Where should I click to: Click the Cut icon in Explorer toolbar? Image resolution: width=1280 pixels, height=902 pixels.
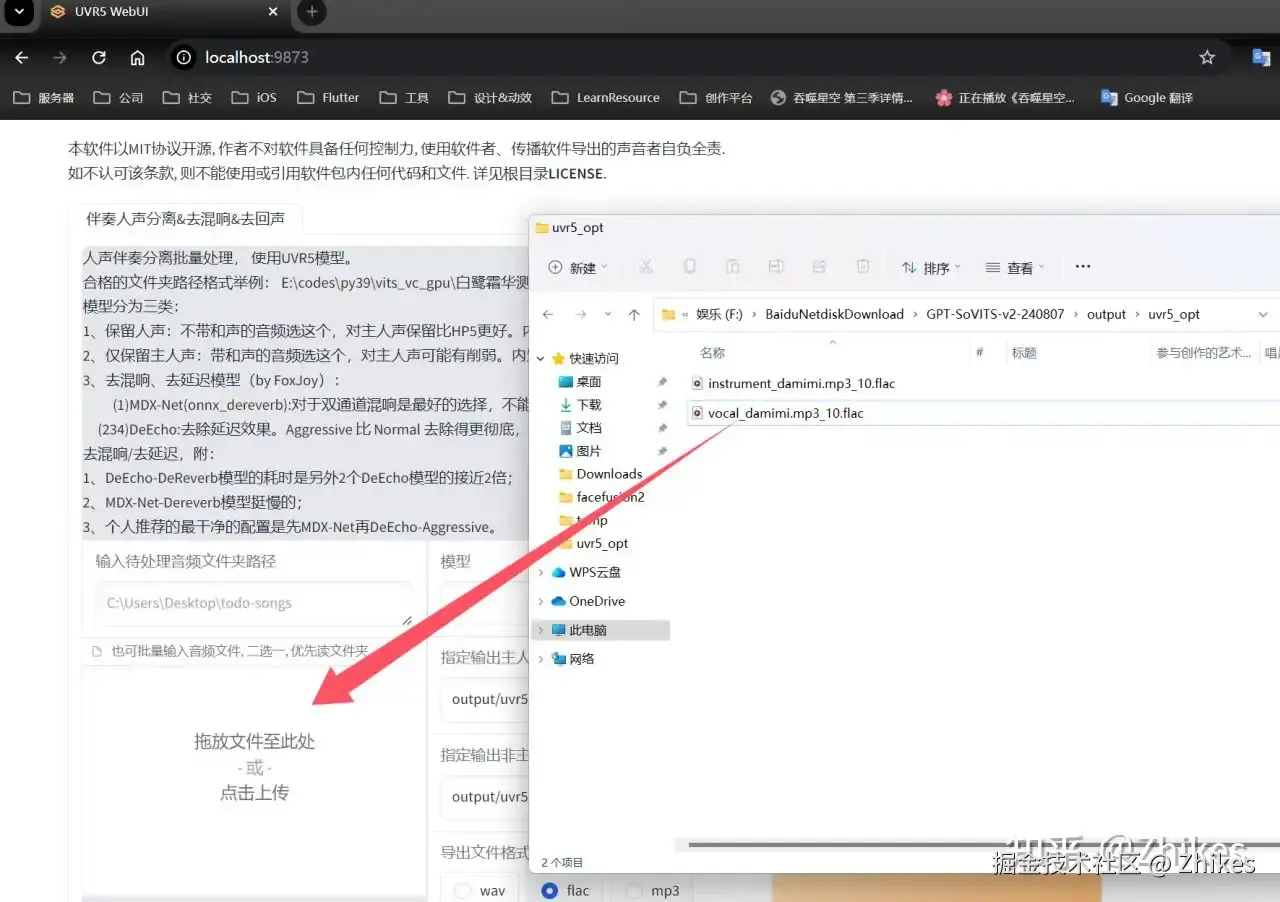click(646, 267)
